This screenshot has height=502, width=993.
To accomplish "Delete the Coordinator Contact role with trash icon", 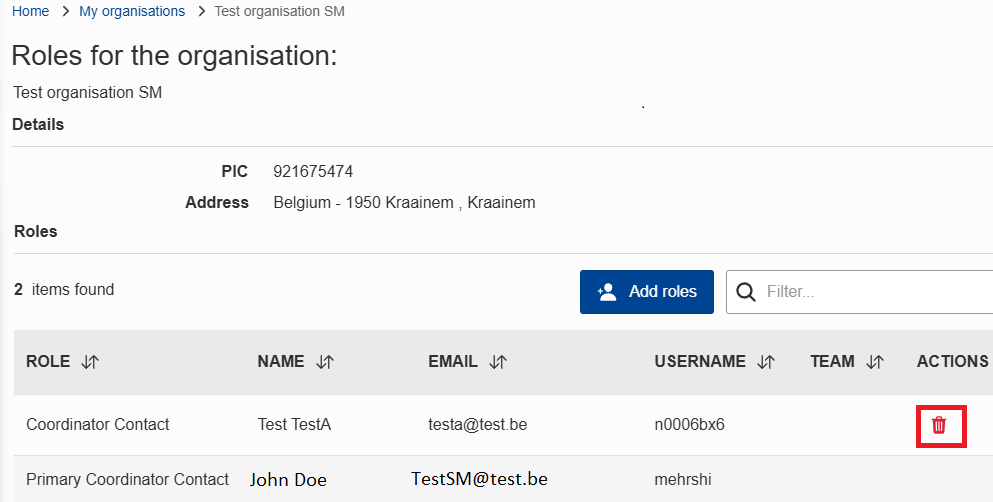I will (x=938, y=425).
